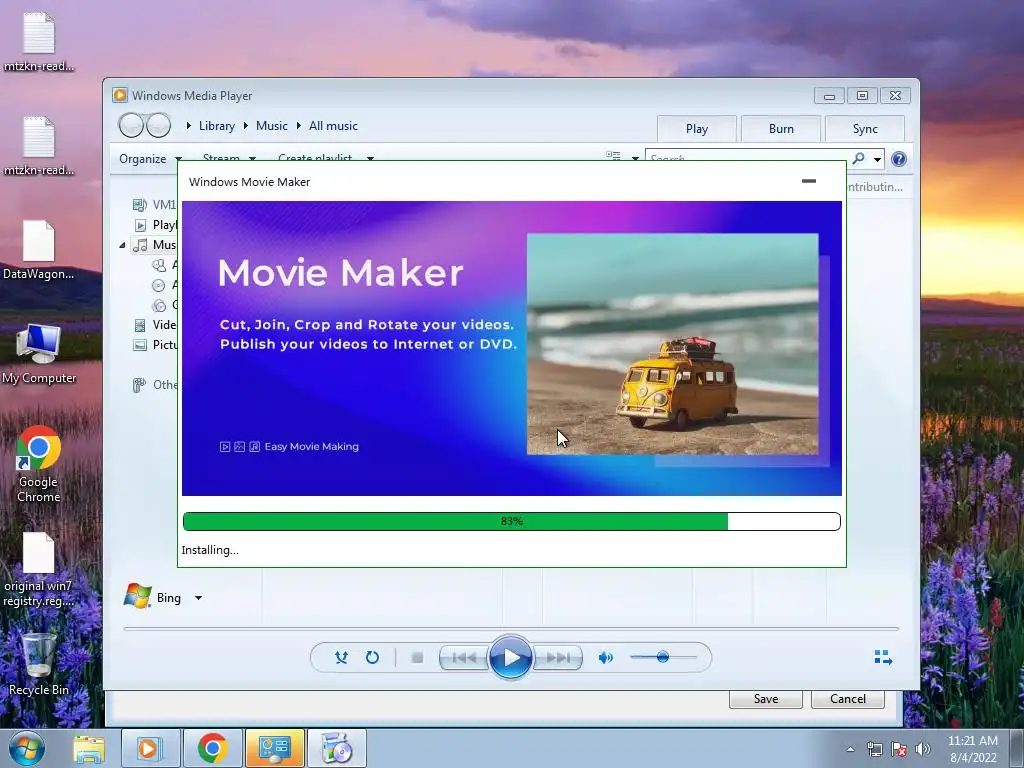This screenshot has height=768, width=1024.
Task: Click the All music breadcrumb
Action: [x=333, y=126]
